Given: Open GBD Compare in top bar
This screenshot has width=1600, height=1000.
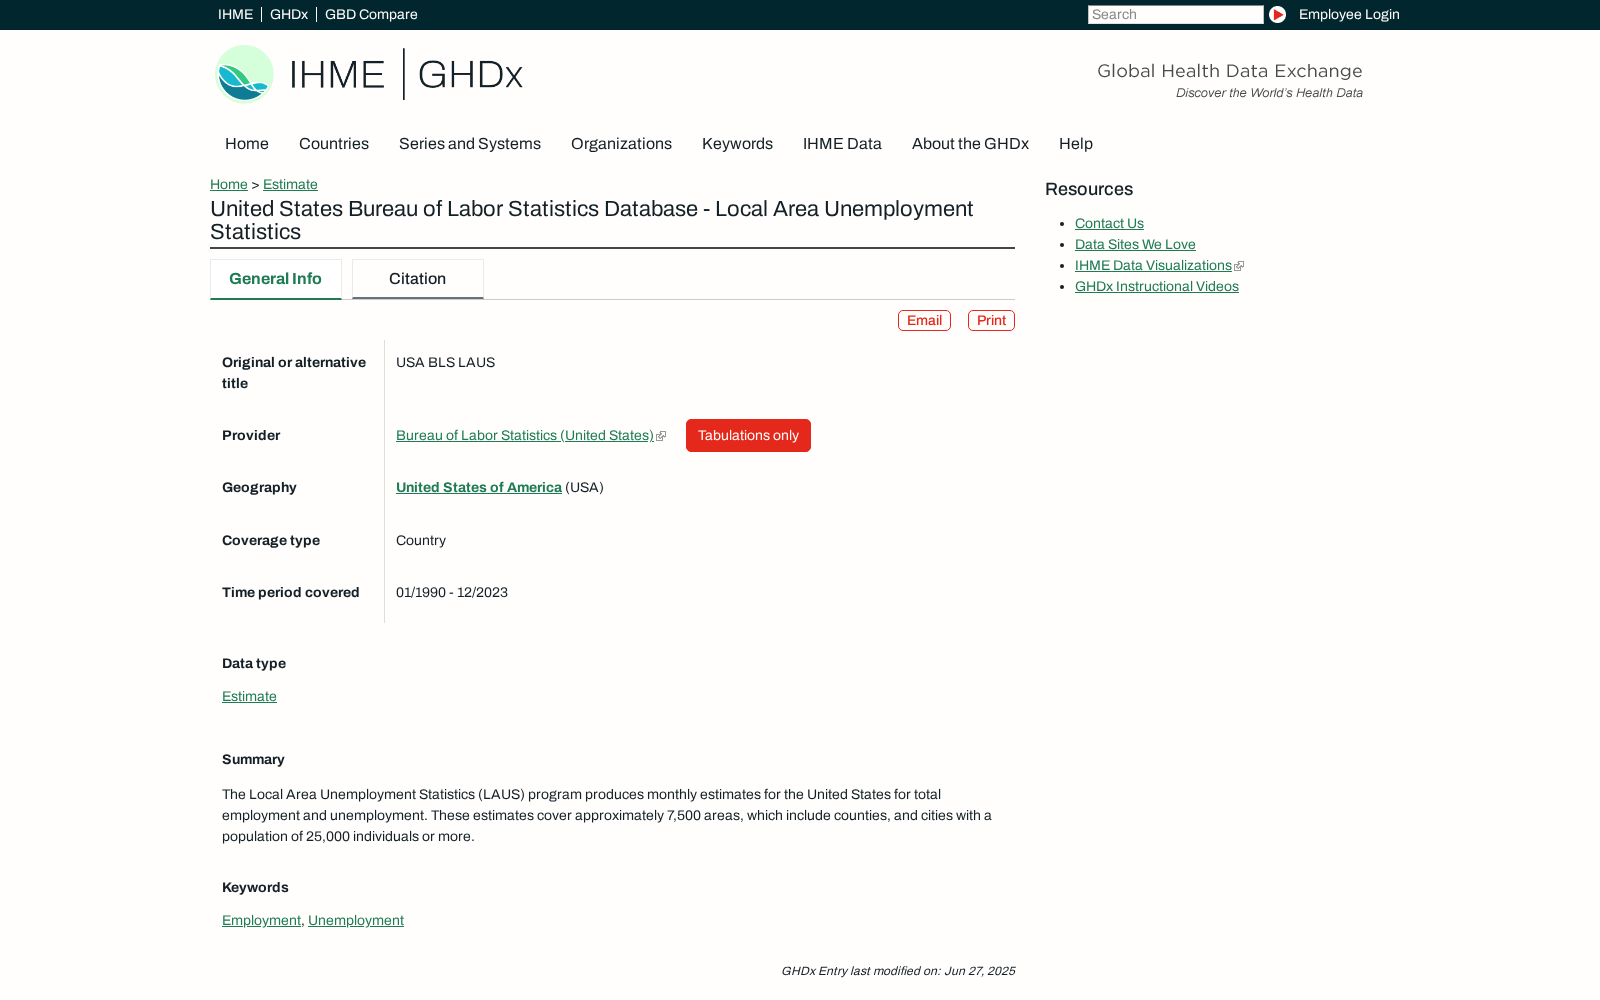Looking at the screenshot, I should (x=371, y=14).
